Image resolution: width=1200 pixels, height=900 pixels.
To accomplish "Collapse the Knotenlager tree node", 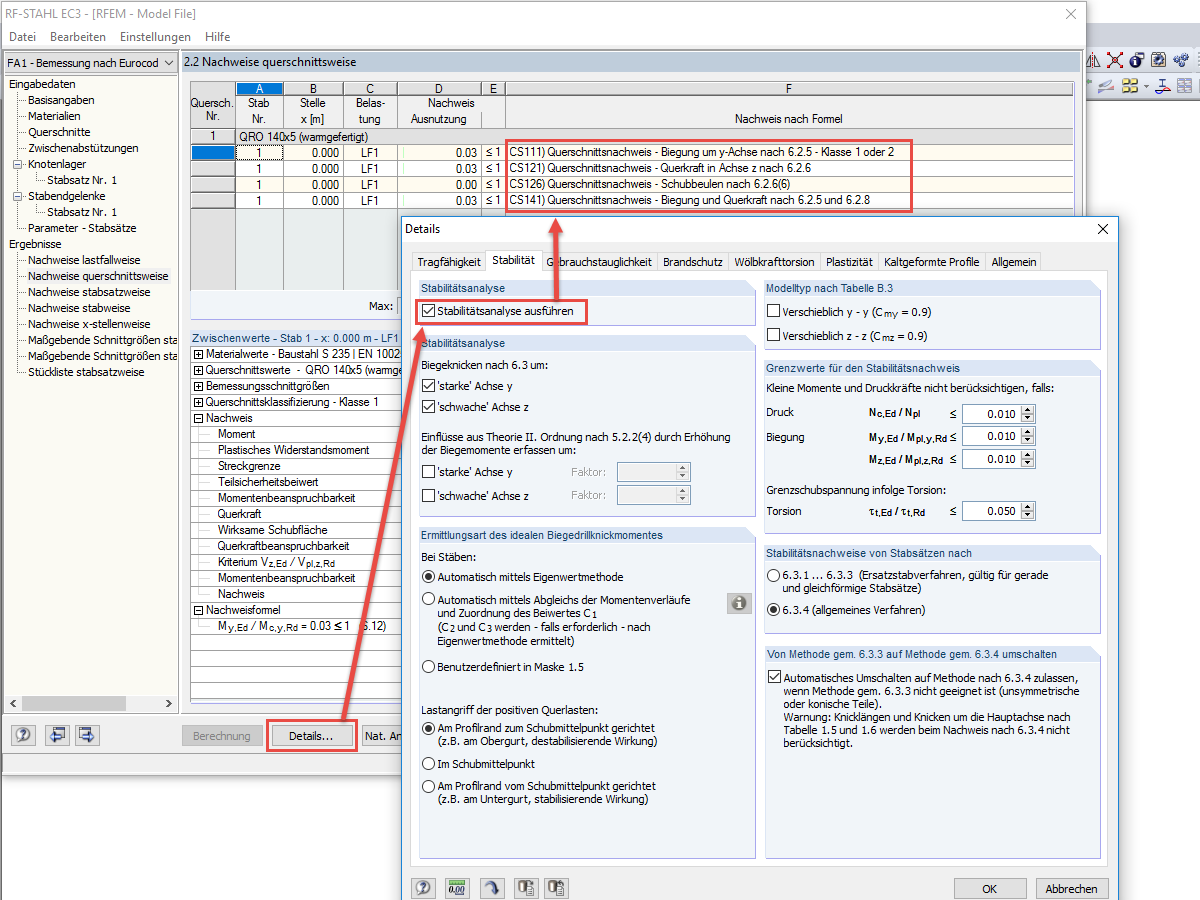I will (17, 164).
